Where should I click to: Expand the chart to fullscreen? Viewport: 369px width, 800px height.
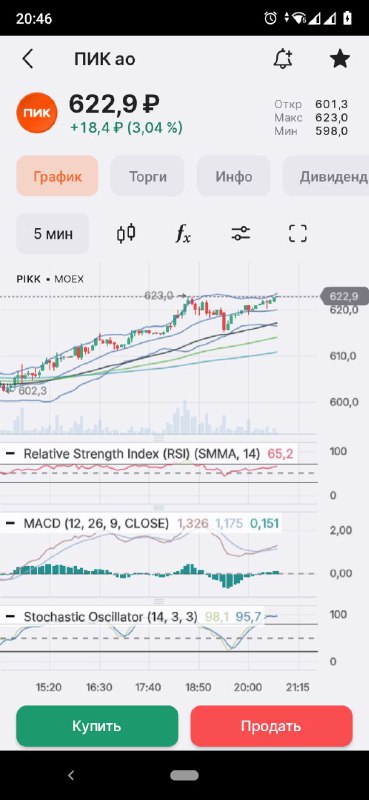(x=298, y=234)
